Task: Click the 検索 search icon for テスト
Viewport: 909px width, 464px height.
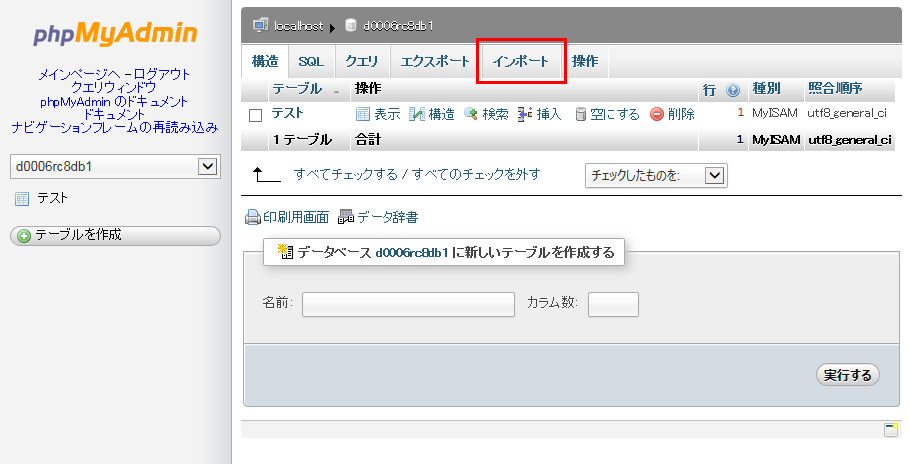Action: tap(471, 114)
